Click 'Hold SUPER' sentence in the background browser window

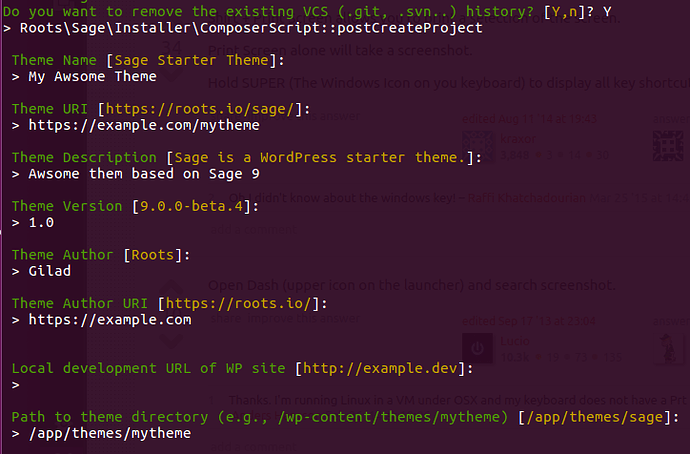click(x=449, y=83)
